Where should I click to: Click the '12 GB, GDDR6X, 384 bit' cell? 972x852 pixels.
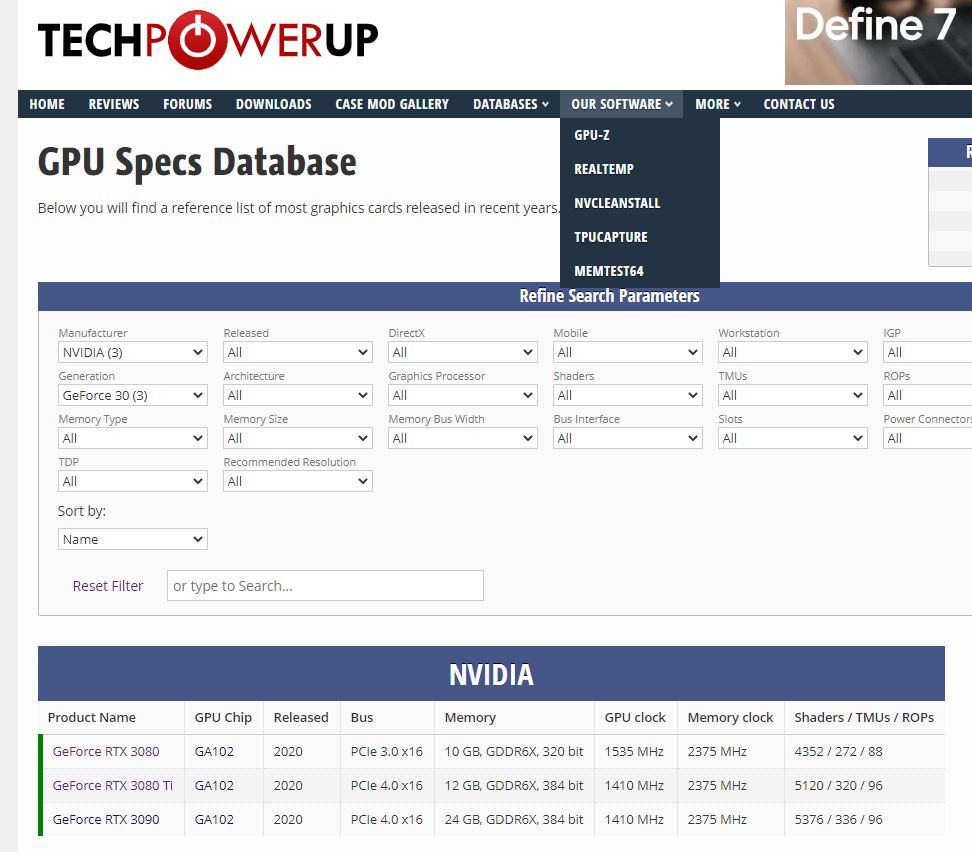[x=514, y=786]
